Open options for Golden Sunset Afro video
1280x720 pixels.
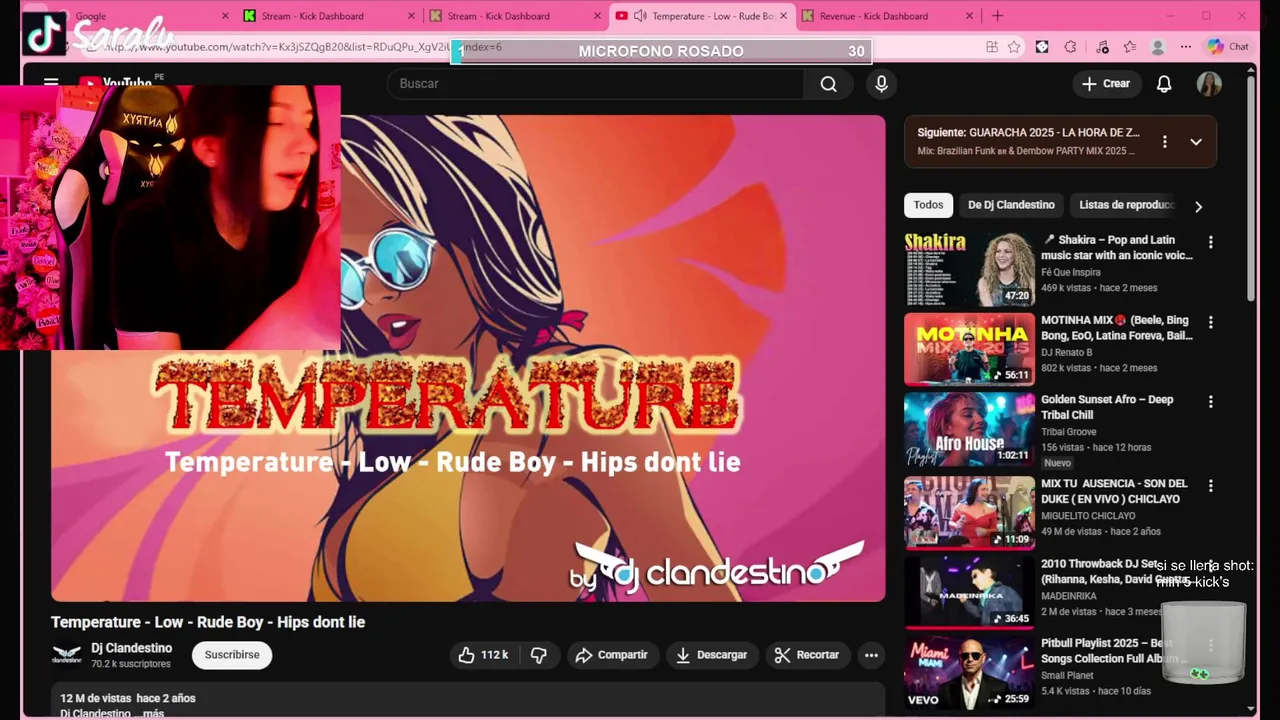(1210, 402)
